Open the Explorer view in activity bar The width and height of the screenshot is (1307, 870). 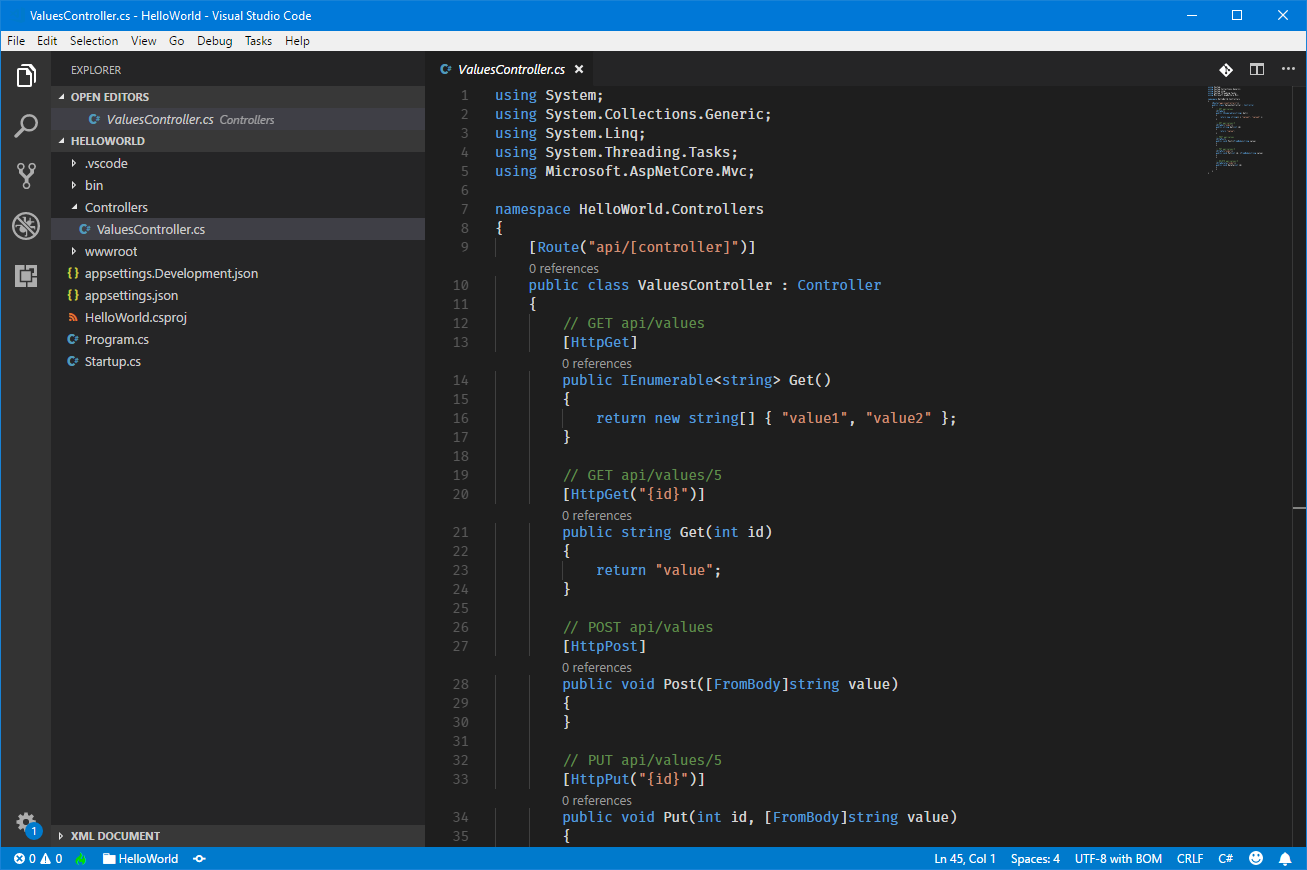[26, 76]
